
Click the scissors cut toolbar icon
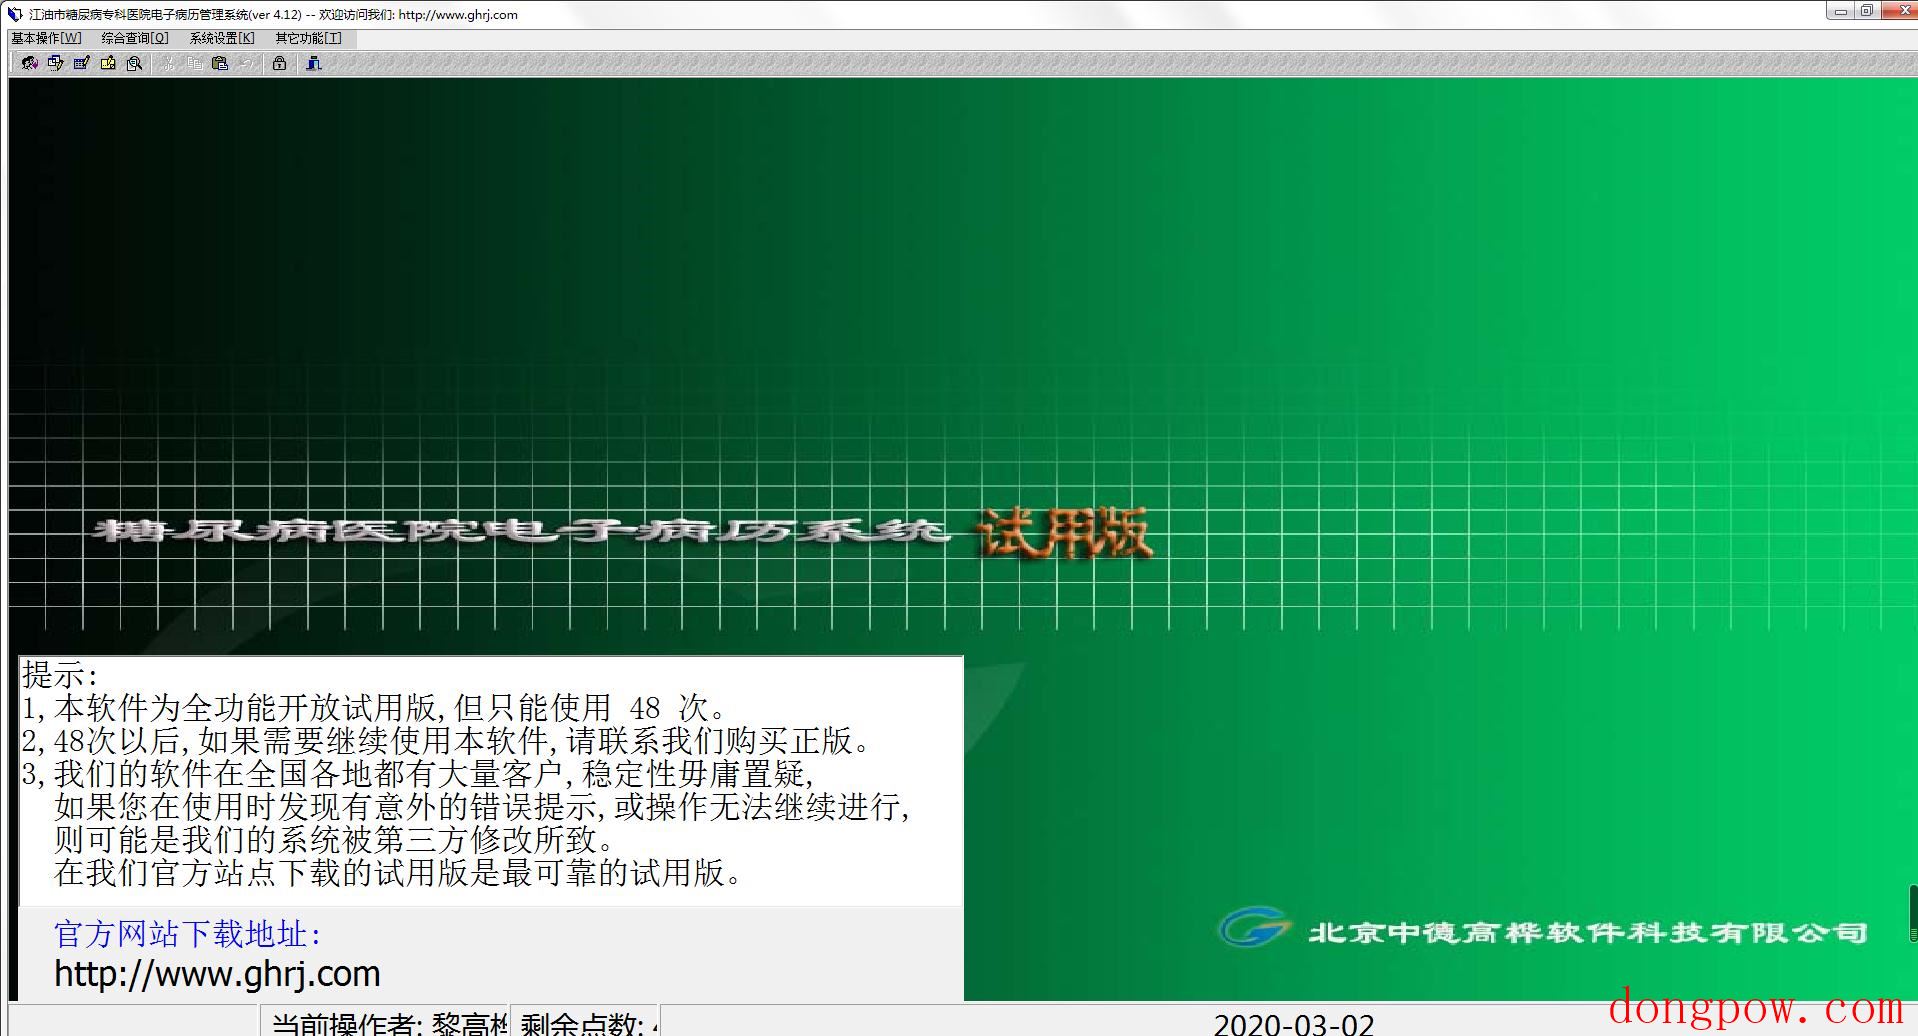[x=169, y=63]
